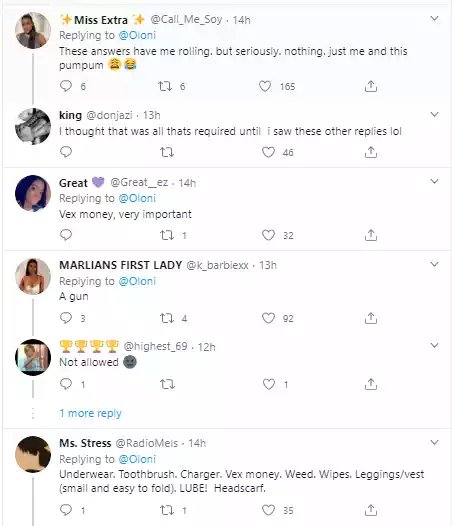Viewport: 452px width, 526px height.
Task: Retweet the 'A gun' tweet
Action: [167, 318]
